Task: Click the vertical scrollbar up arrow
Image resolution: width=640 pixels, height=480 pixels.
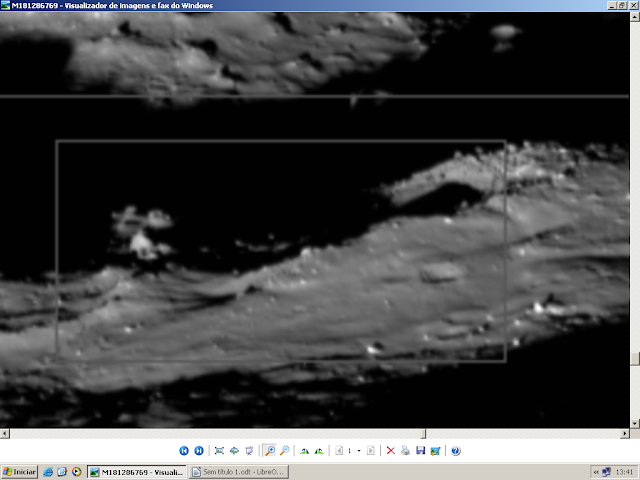Action: coord(635,17)
